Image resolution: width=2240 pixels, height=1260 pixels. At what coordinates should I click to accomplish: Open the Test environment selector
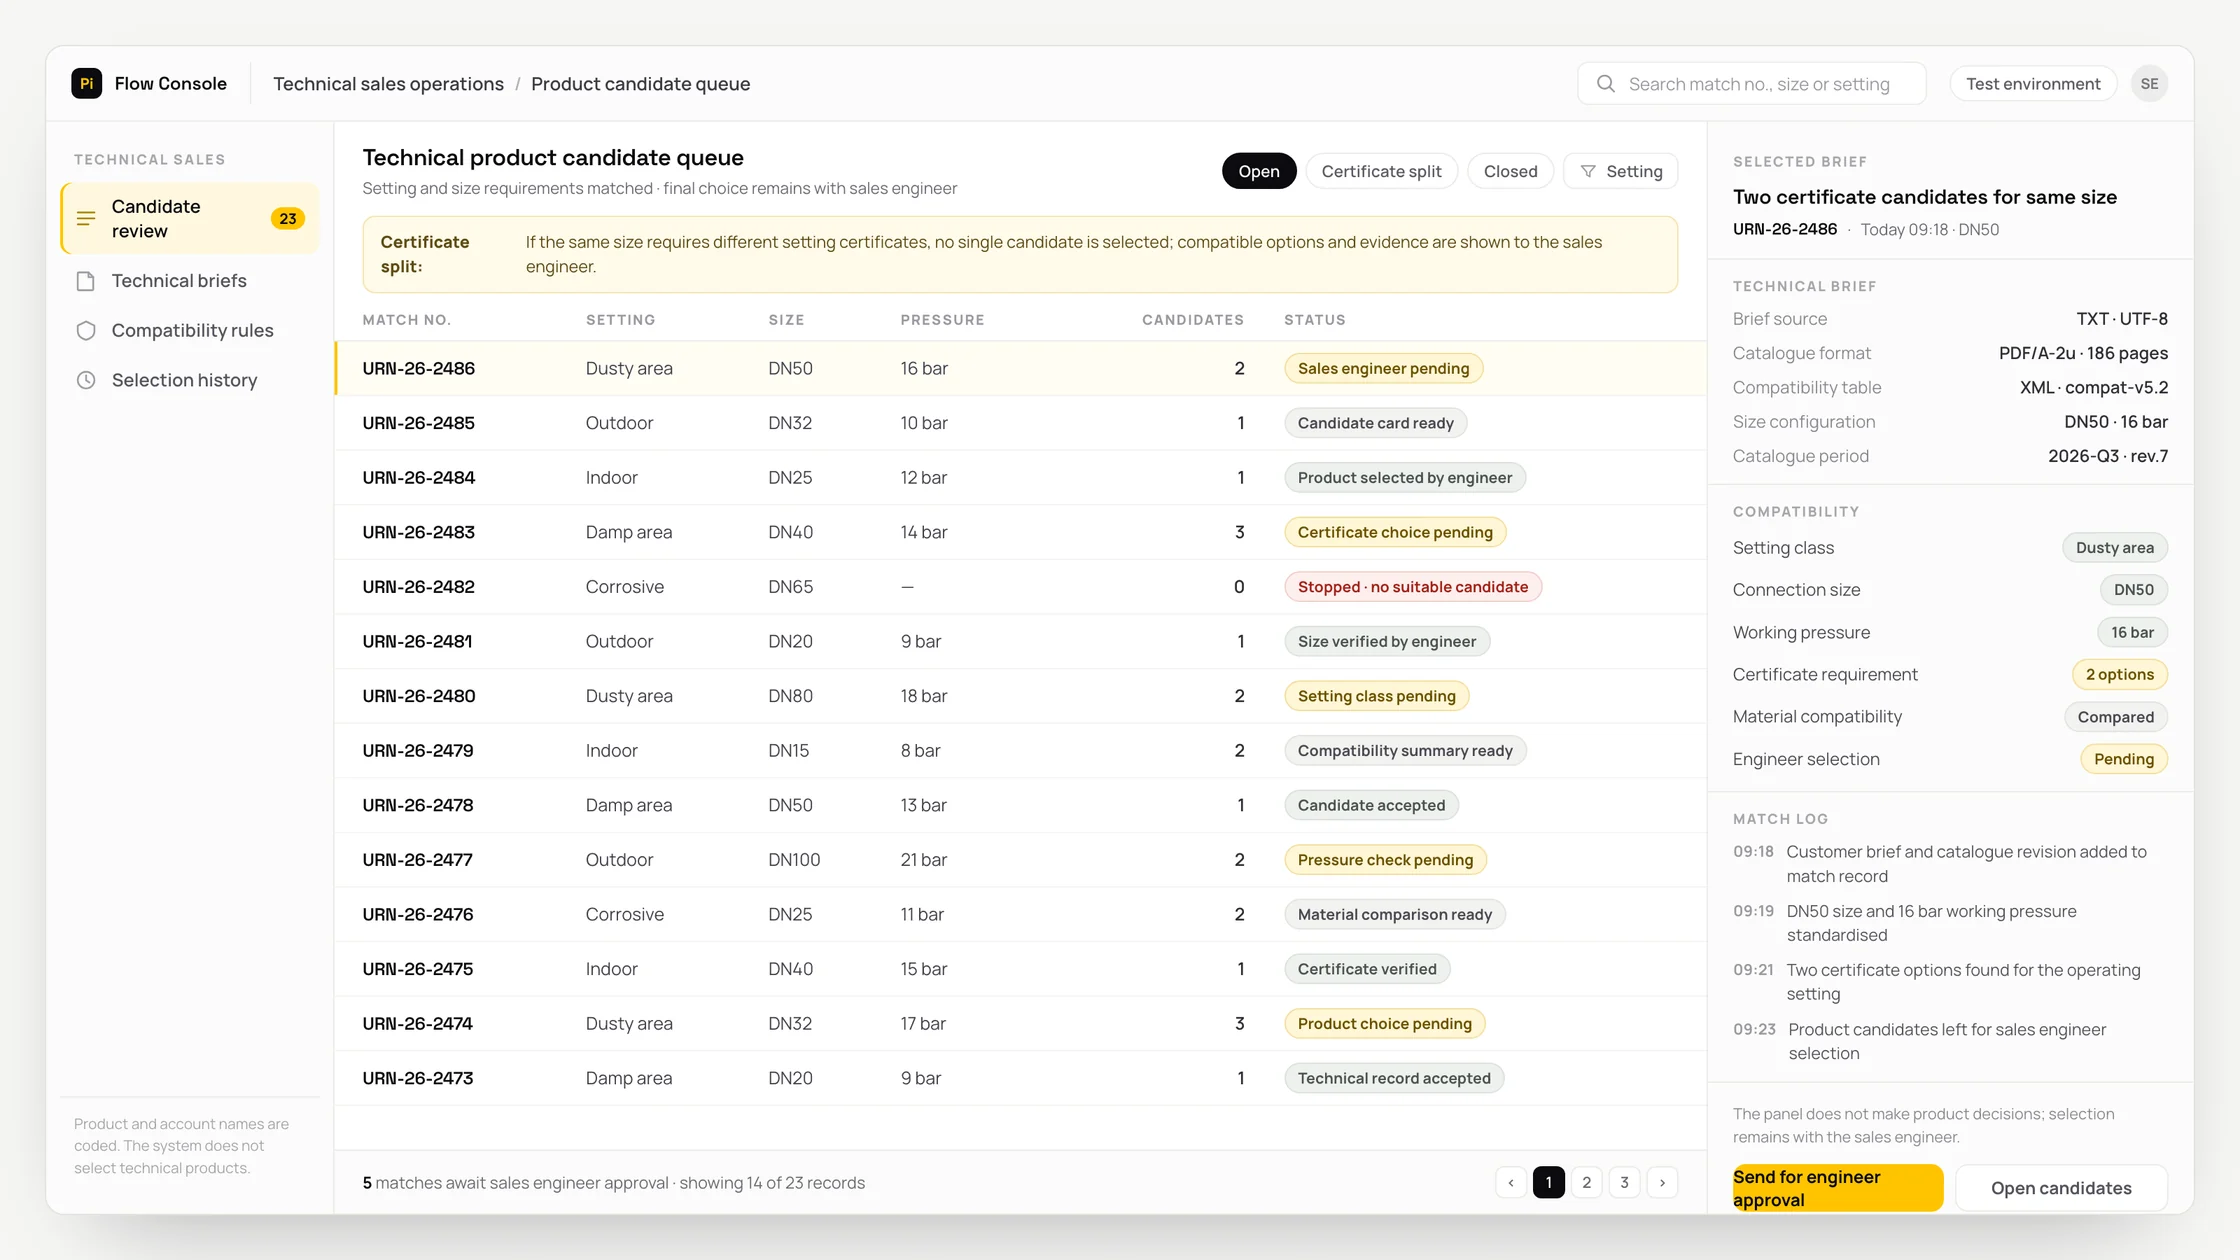(x=2033, y=84)
